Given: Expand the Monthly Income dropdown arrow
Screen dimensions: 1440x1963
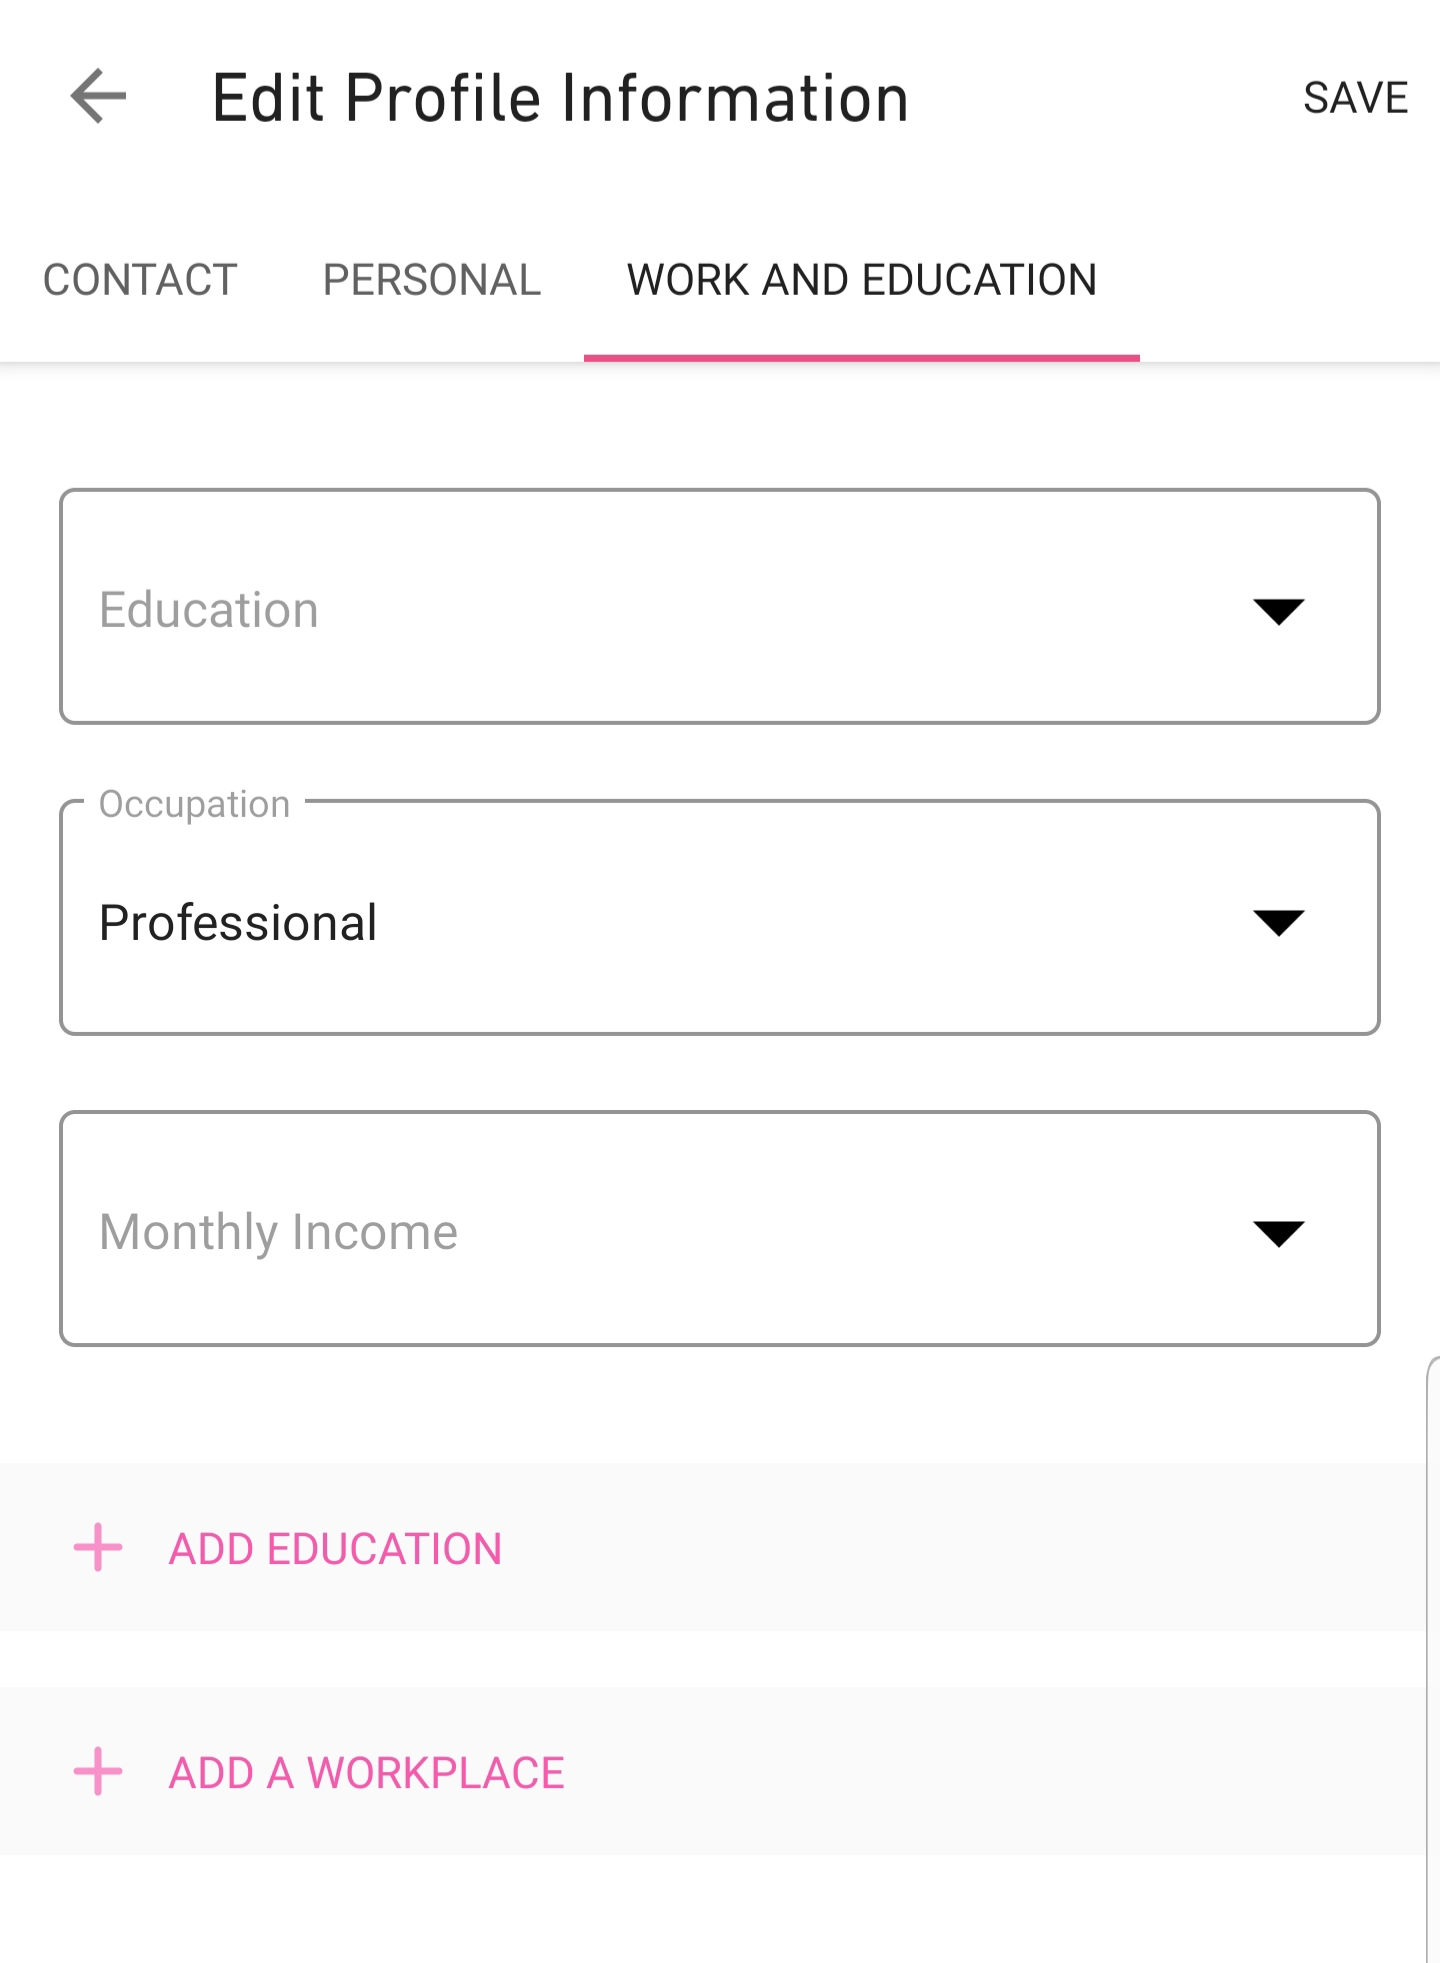Looking at the screenshot, I should [1278, 1232].
